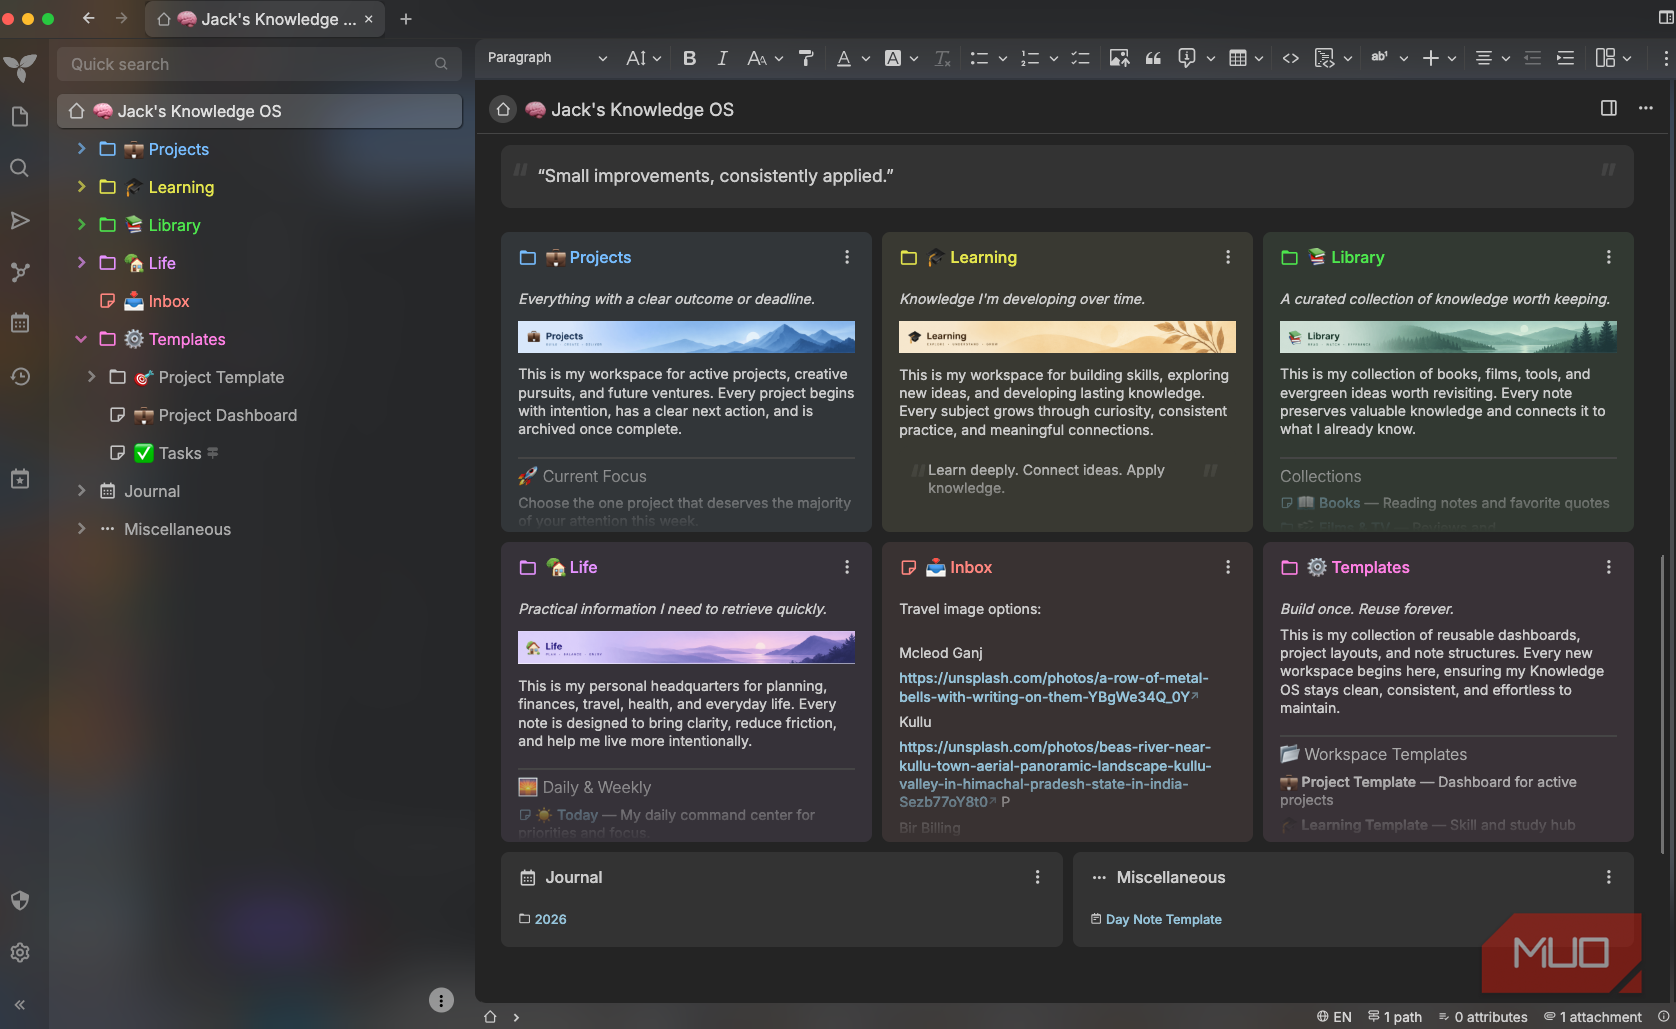Insert inline code

click(x=1291, y=58)
